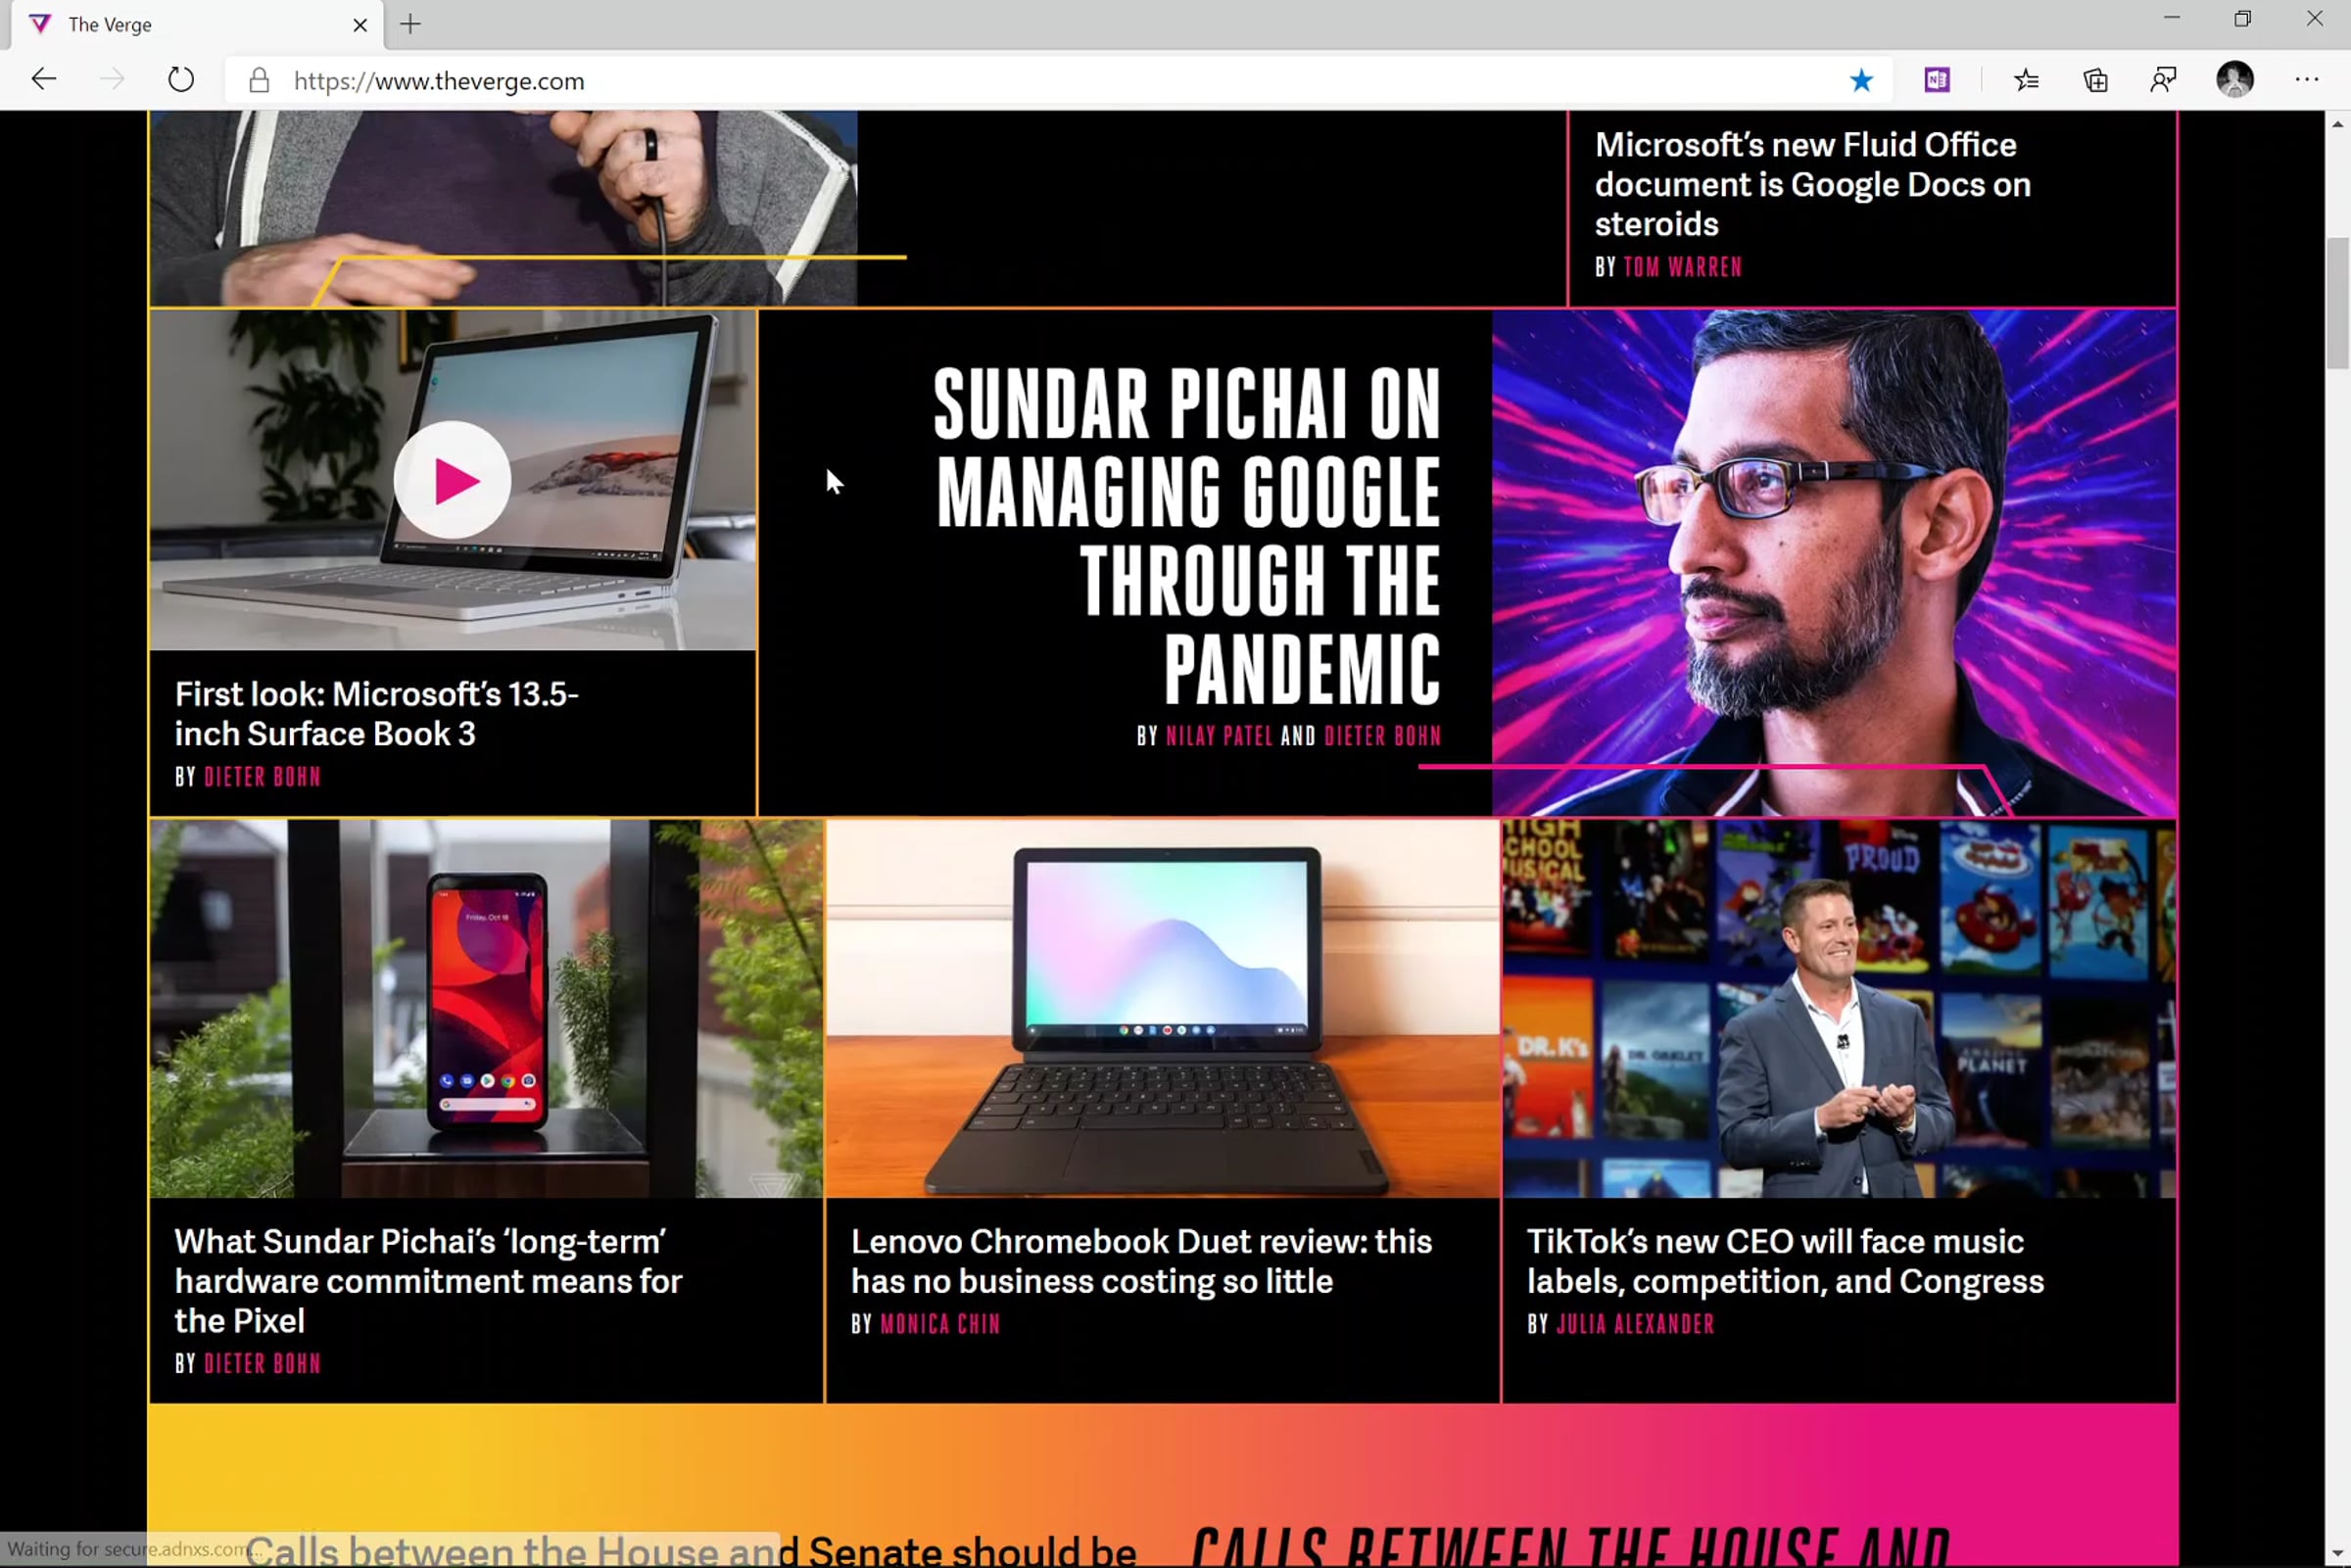Play the Surface Book 3 video
This screenshot has height=1568, width=2351.
[x=452, y=481]
